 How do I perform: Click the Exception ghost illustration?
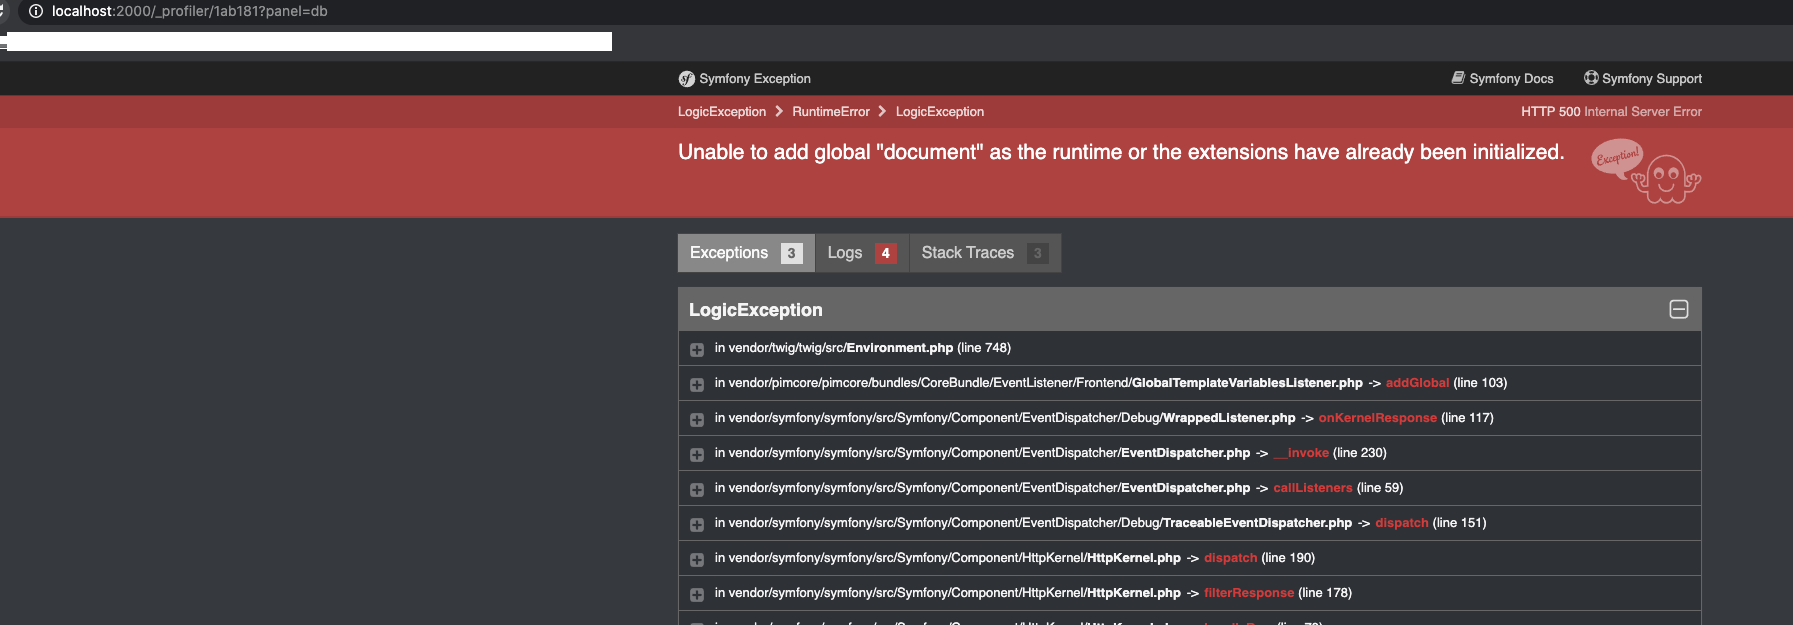coord(1646,172)
